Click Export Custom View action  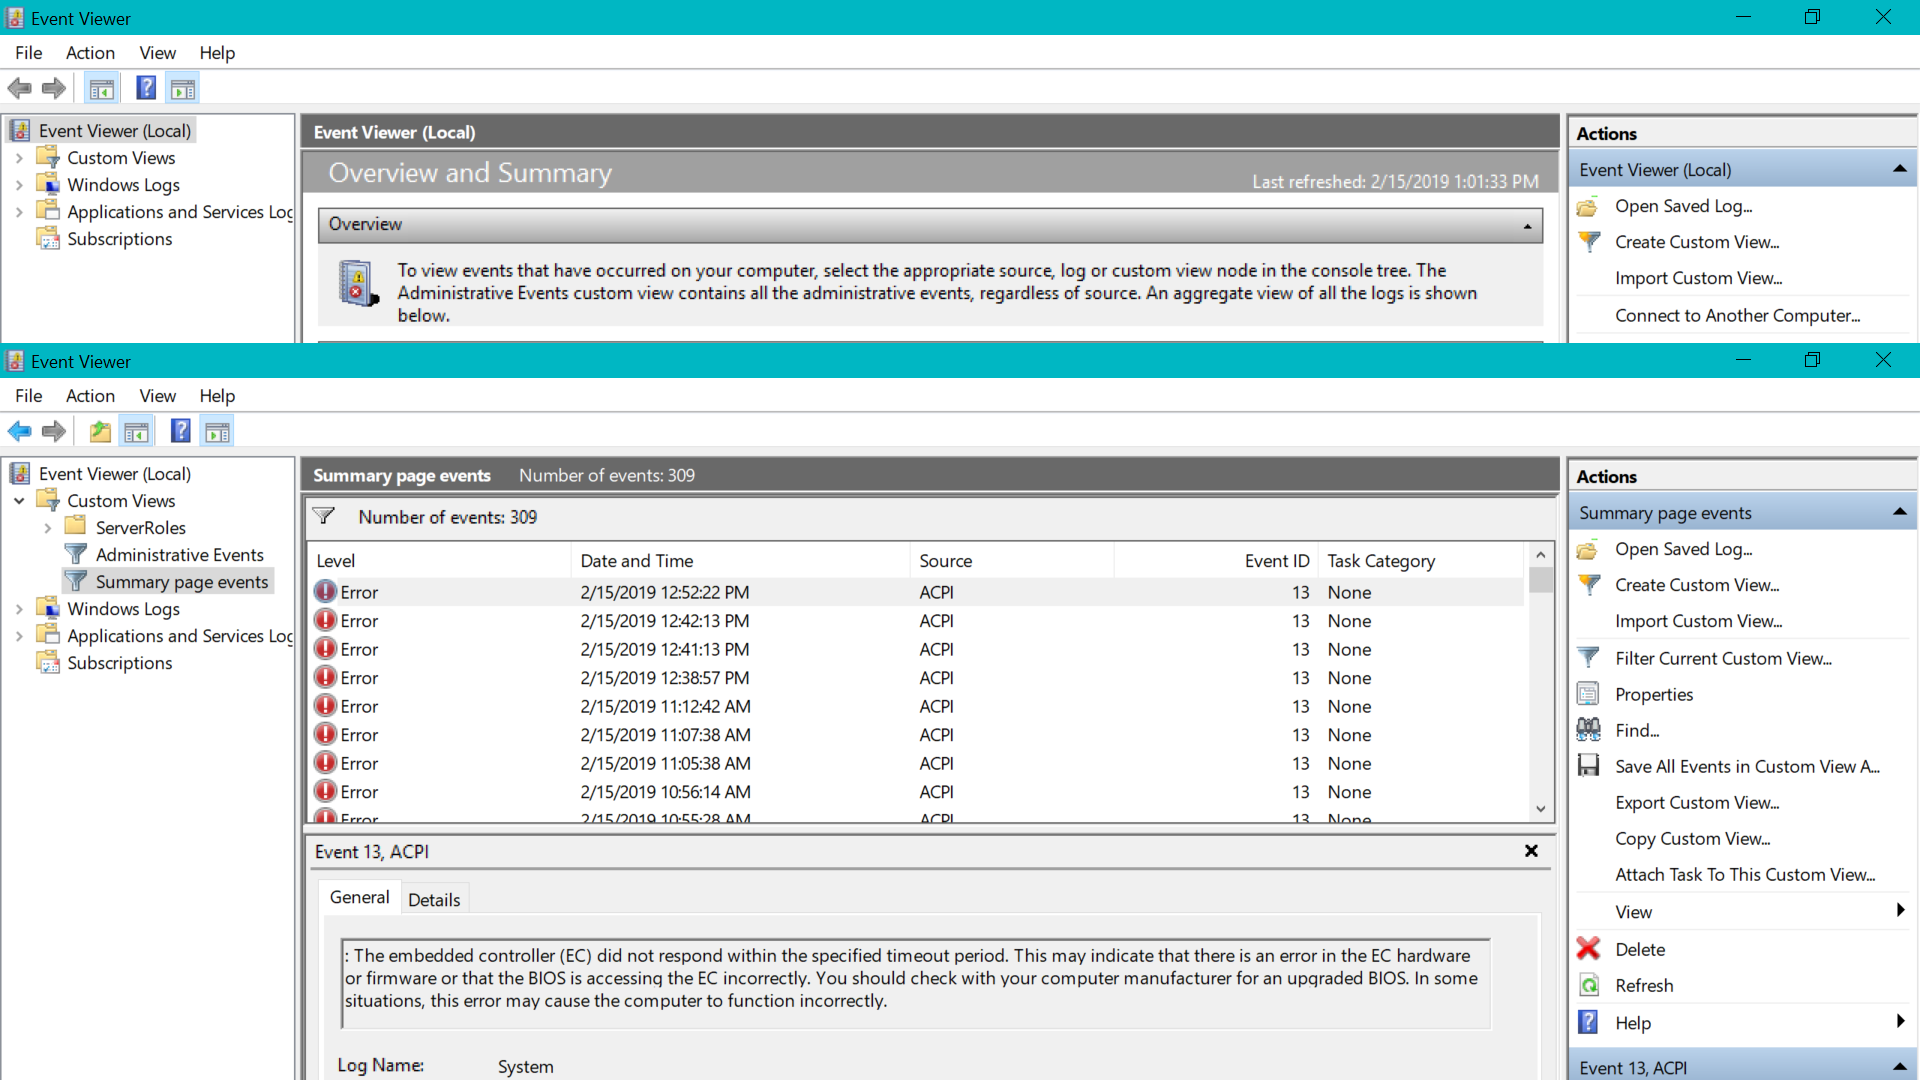1697,802
